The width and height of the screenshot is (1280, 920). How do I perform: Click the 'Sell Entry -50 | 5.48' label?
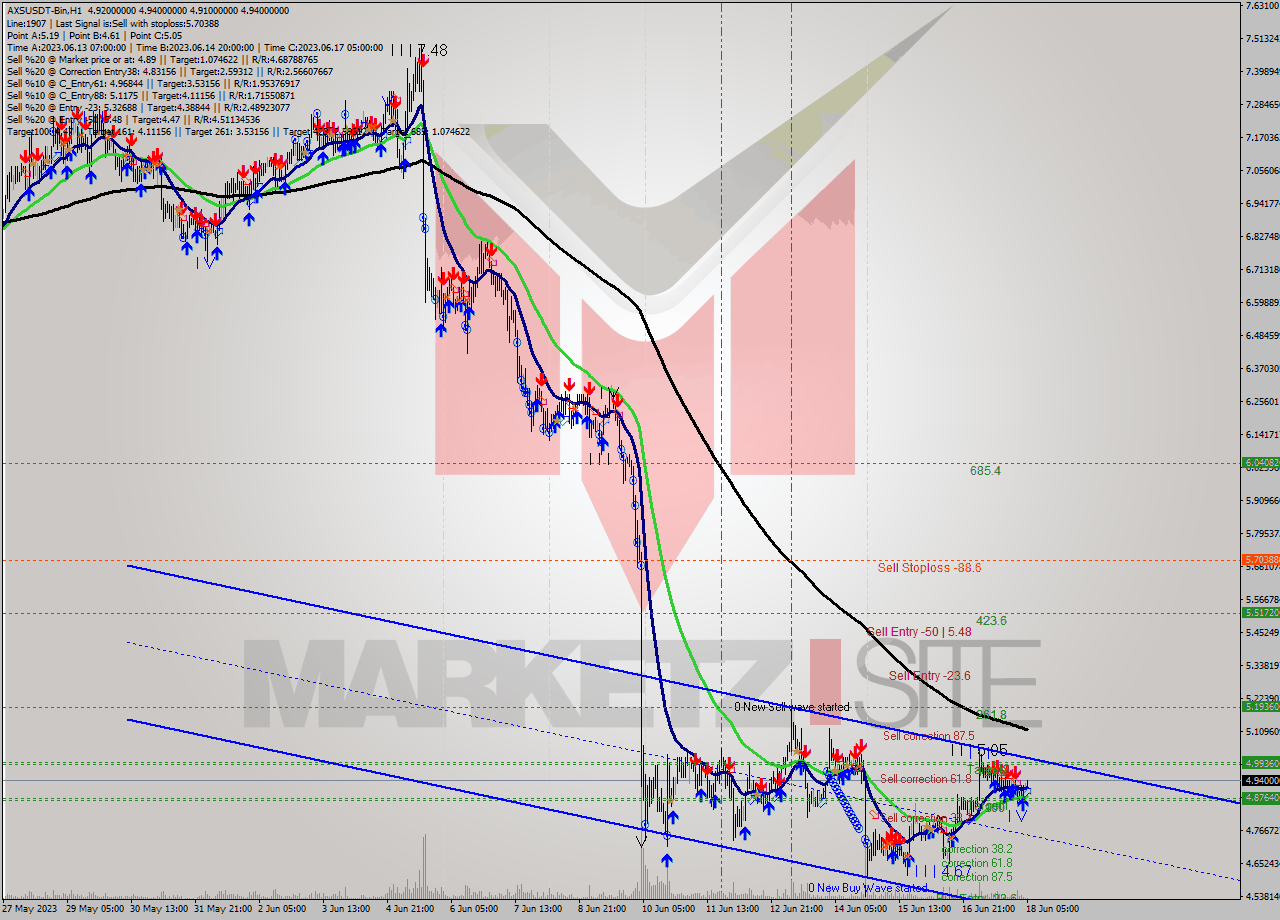919,631
